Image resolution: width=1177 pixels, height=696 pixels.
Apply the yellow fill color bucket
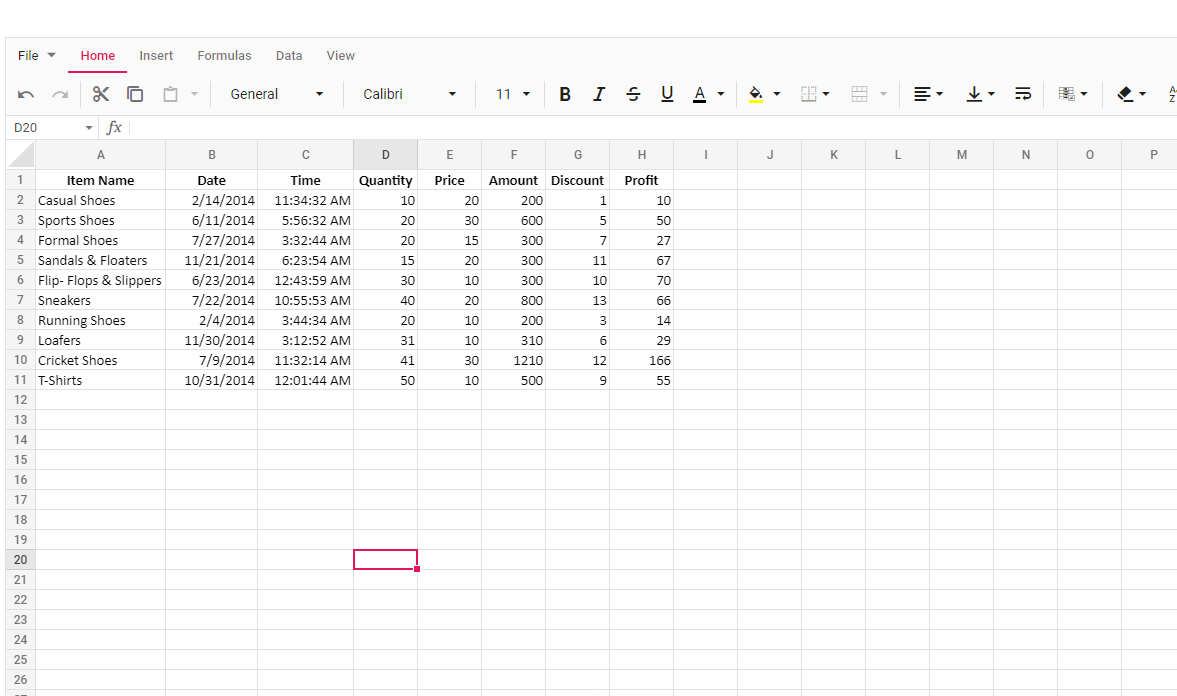pyautogui.click(x=756, y=94)
